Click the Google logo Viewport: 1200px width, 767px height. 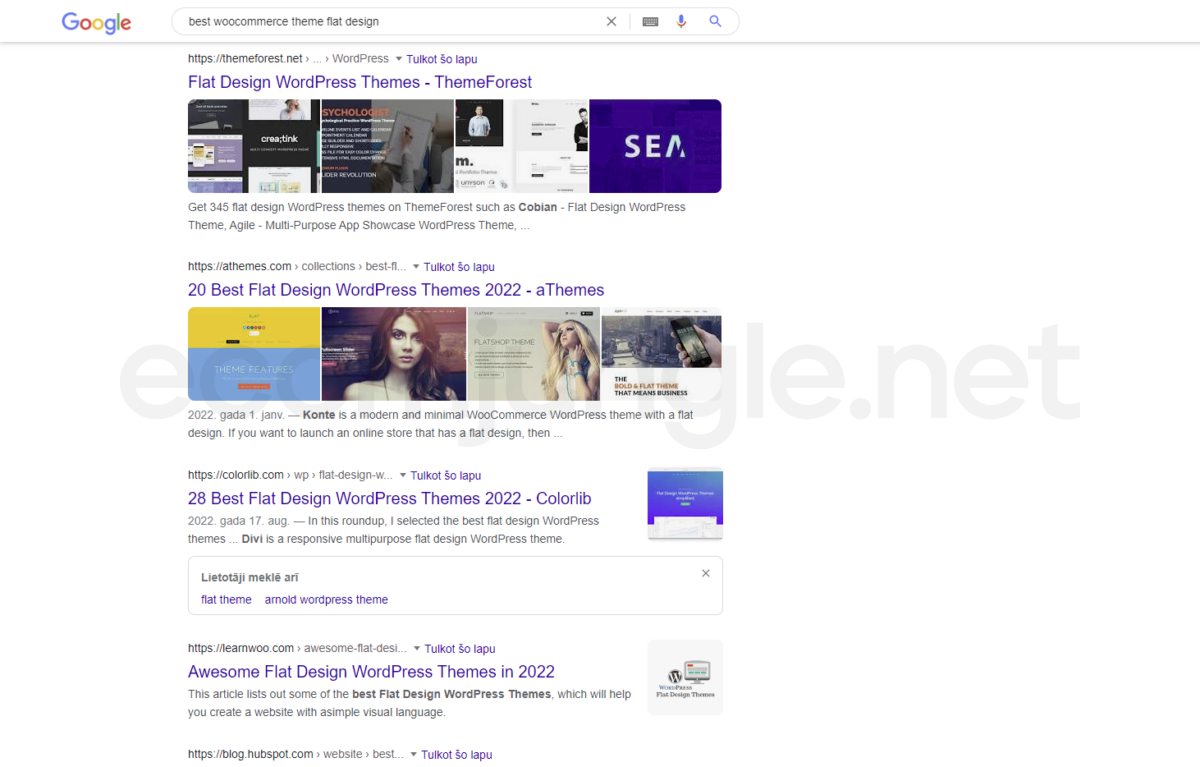(x=96, y=22)
